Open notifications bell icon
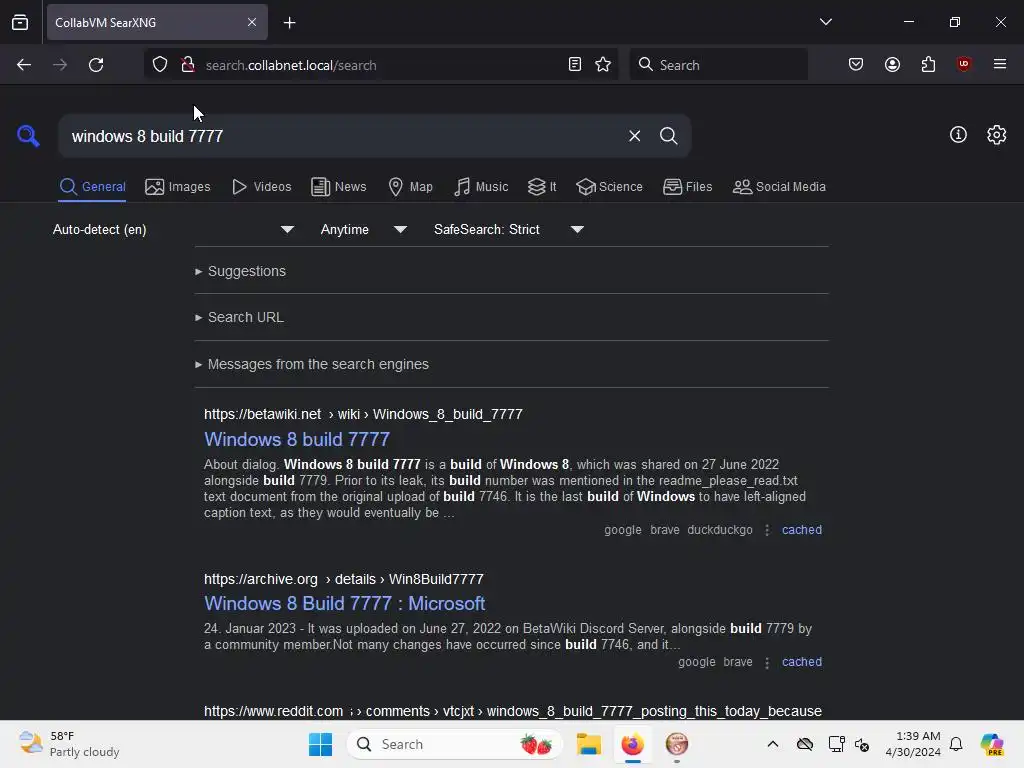Viewport: 1024px width, 768px height. pyautogui.click(x=956, y=744)
